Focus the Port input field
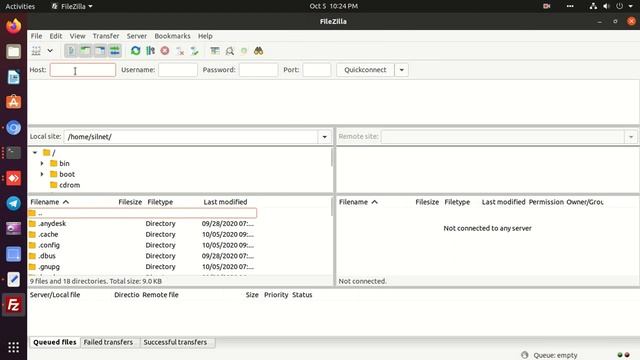 click(317, 70)
